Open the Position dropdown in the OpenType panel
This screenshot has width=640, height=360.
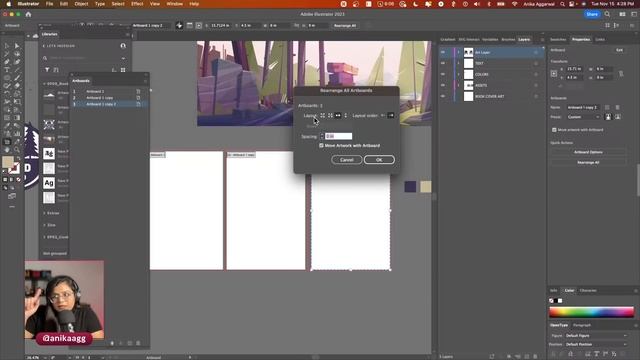coord(596,344)
